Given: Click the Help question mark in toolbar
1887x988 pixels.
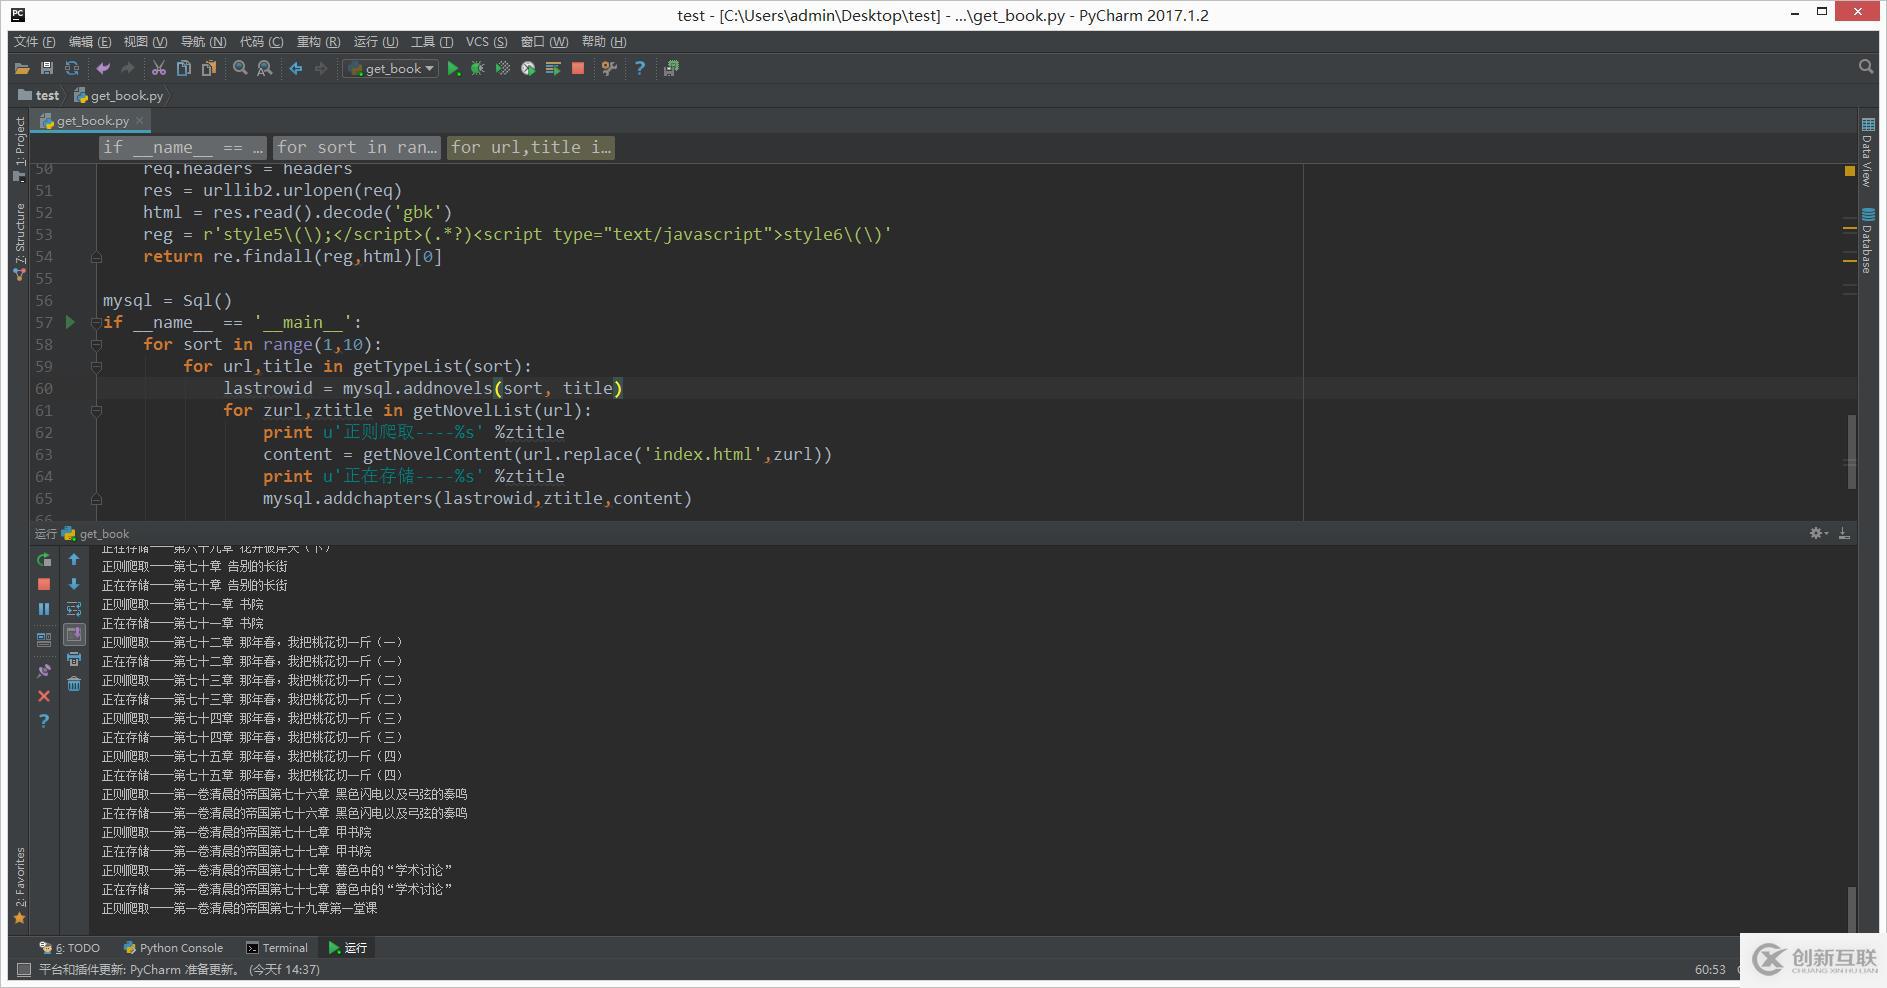Looking at the screenshot, I should tap(640, 68).
